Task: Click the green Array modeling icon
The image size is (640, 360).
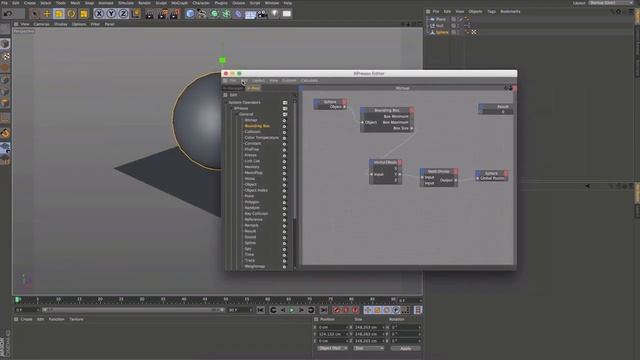Action: [226, 14]
